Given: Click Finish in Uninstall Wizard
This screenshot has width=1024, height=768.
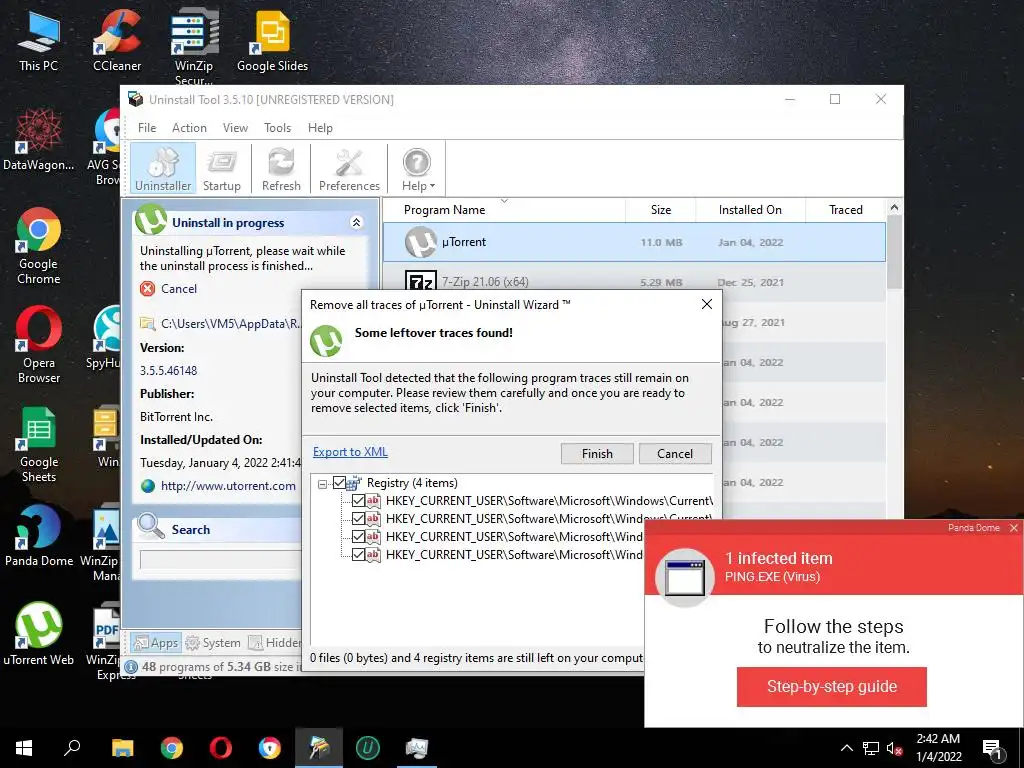Looking at the screenshot, I should point(597,454).
